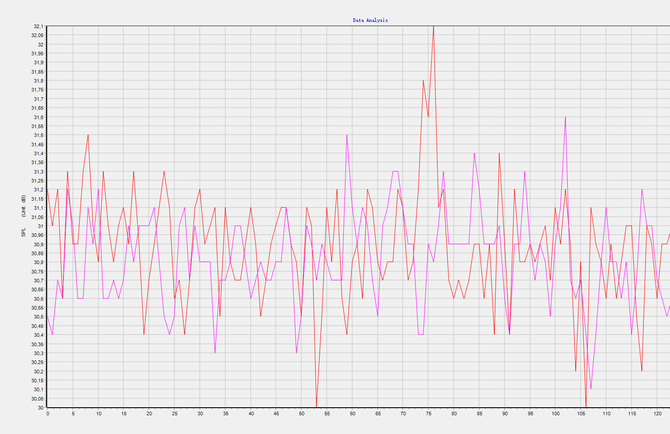Click the "Data Analysis" chart title
The width and height of the screenshot is (670, 434).
coord(370,20)
